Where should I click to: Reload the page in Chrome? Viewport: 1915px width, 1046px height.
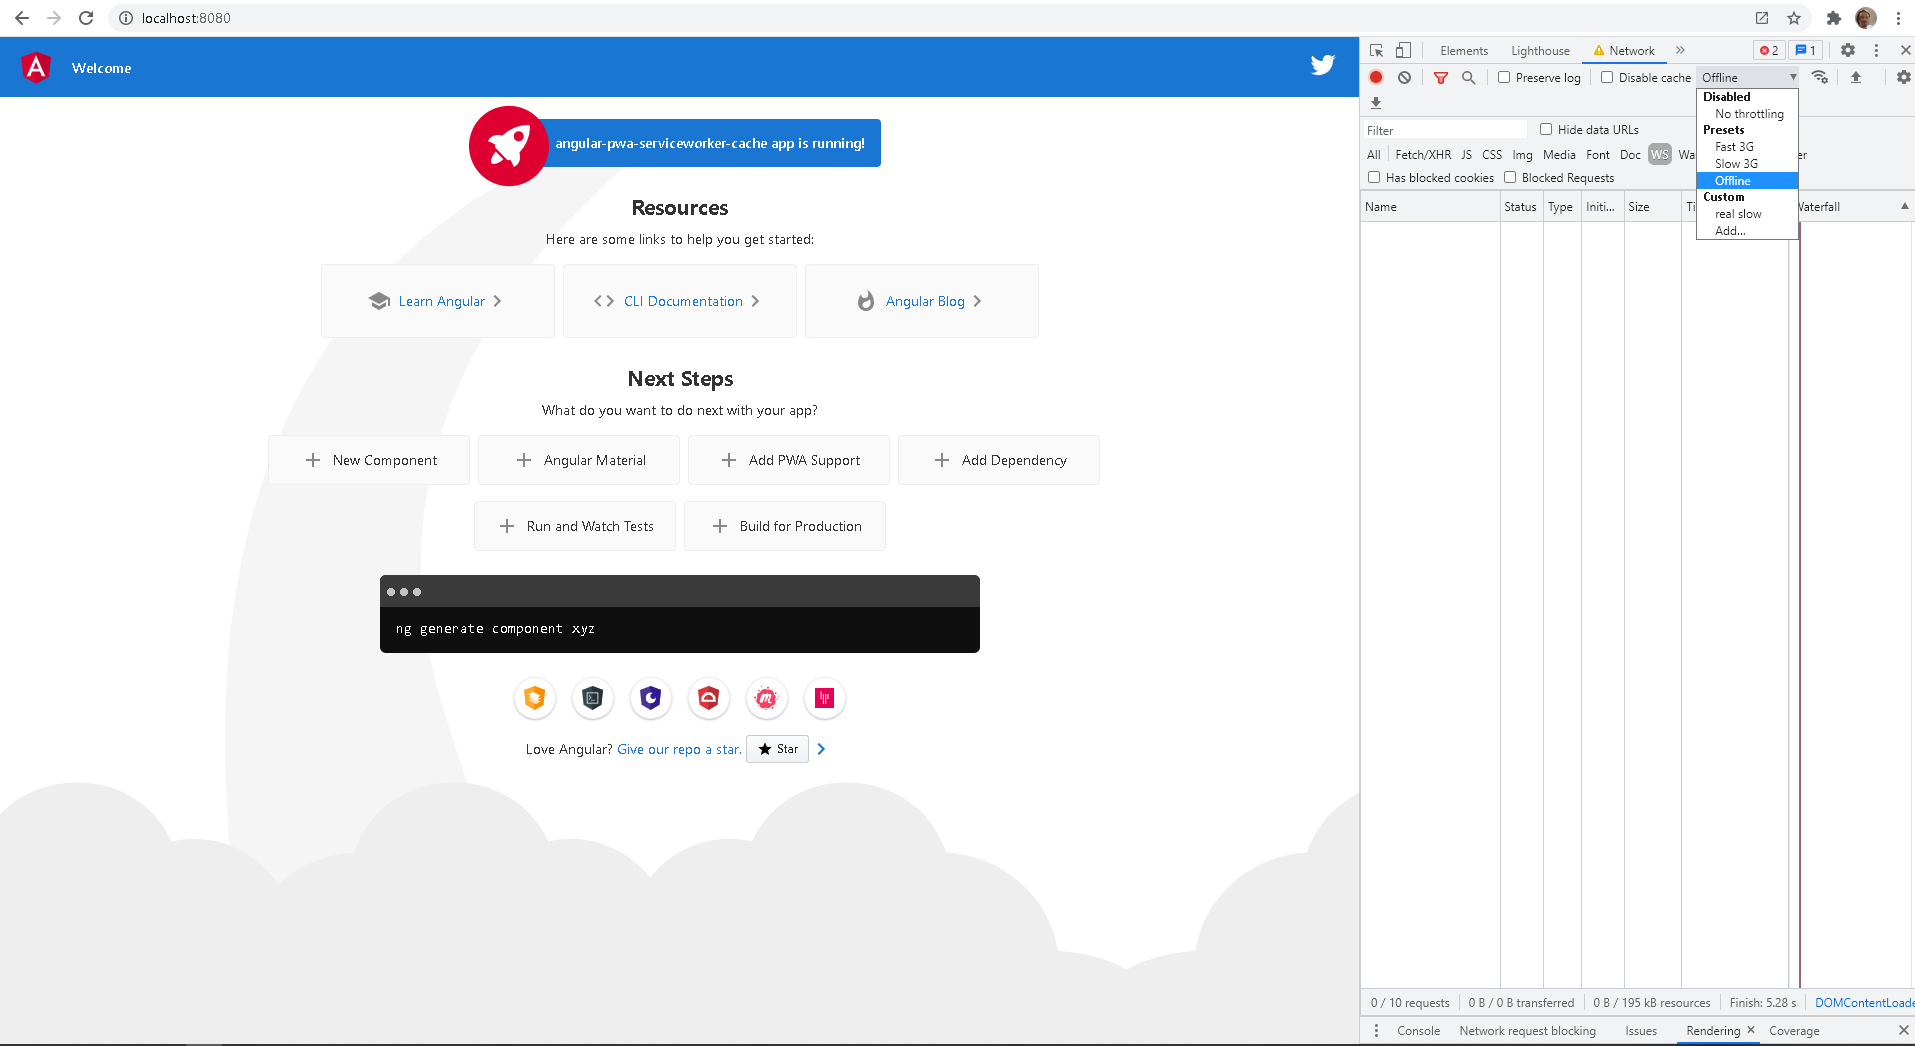point(86,18)
